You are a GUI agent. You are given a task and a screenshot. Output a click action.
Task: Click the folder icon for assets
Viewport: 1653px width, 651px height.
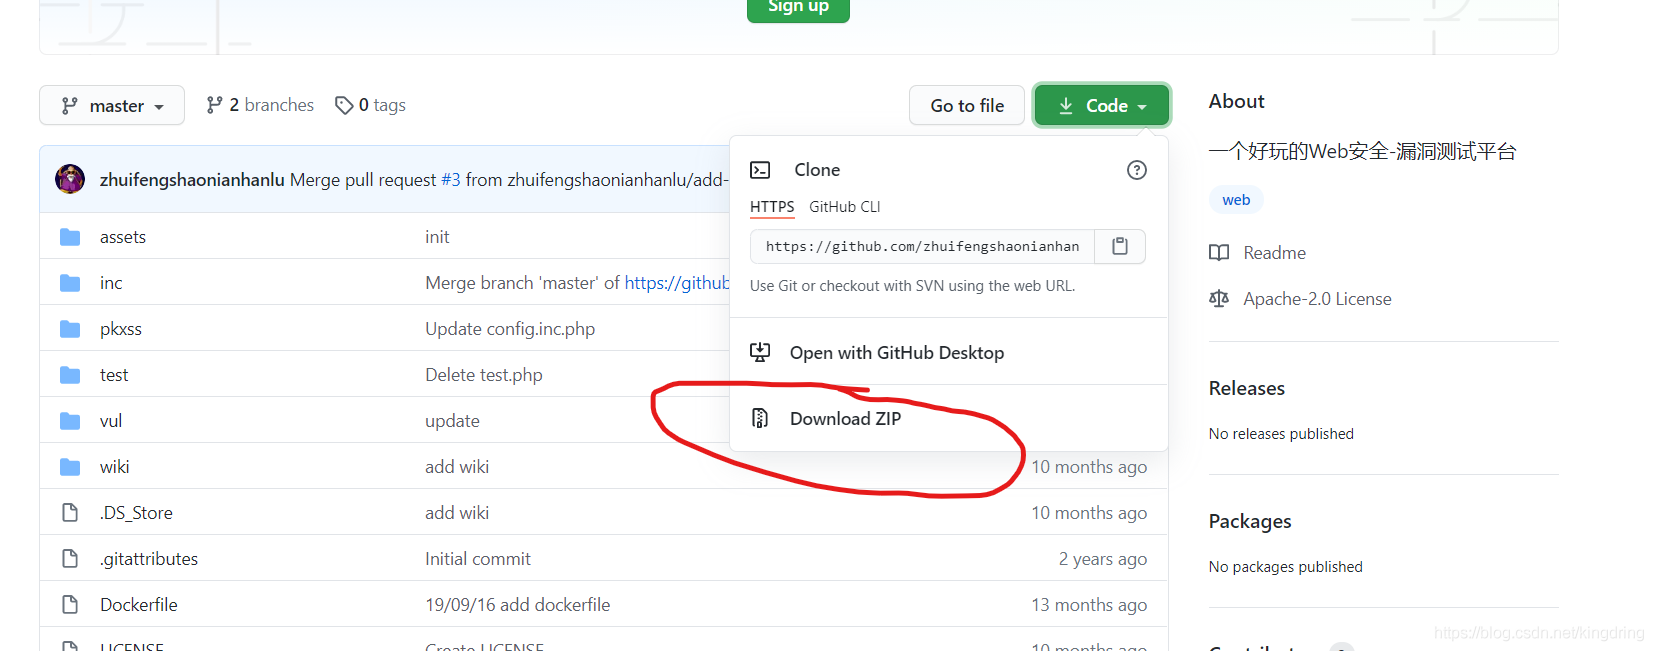tap(70, 237)
